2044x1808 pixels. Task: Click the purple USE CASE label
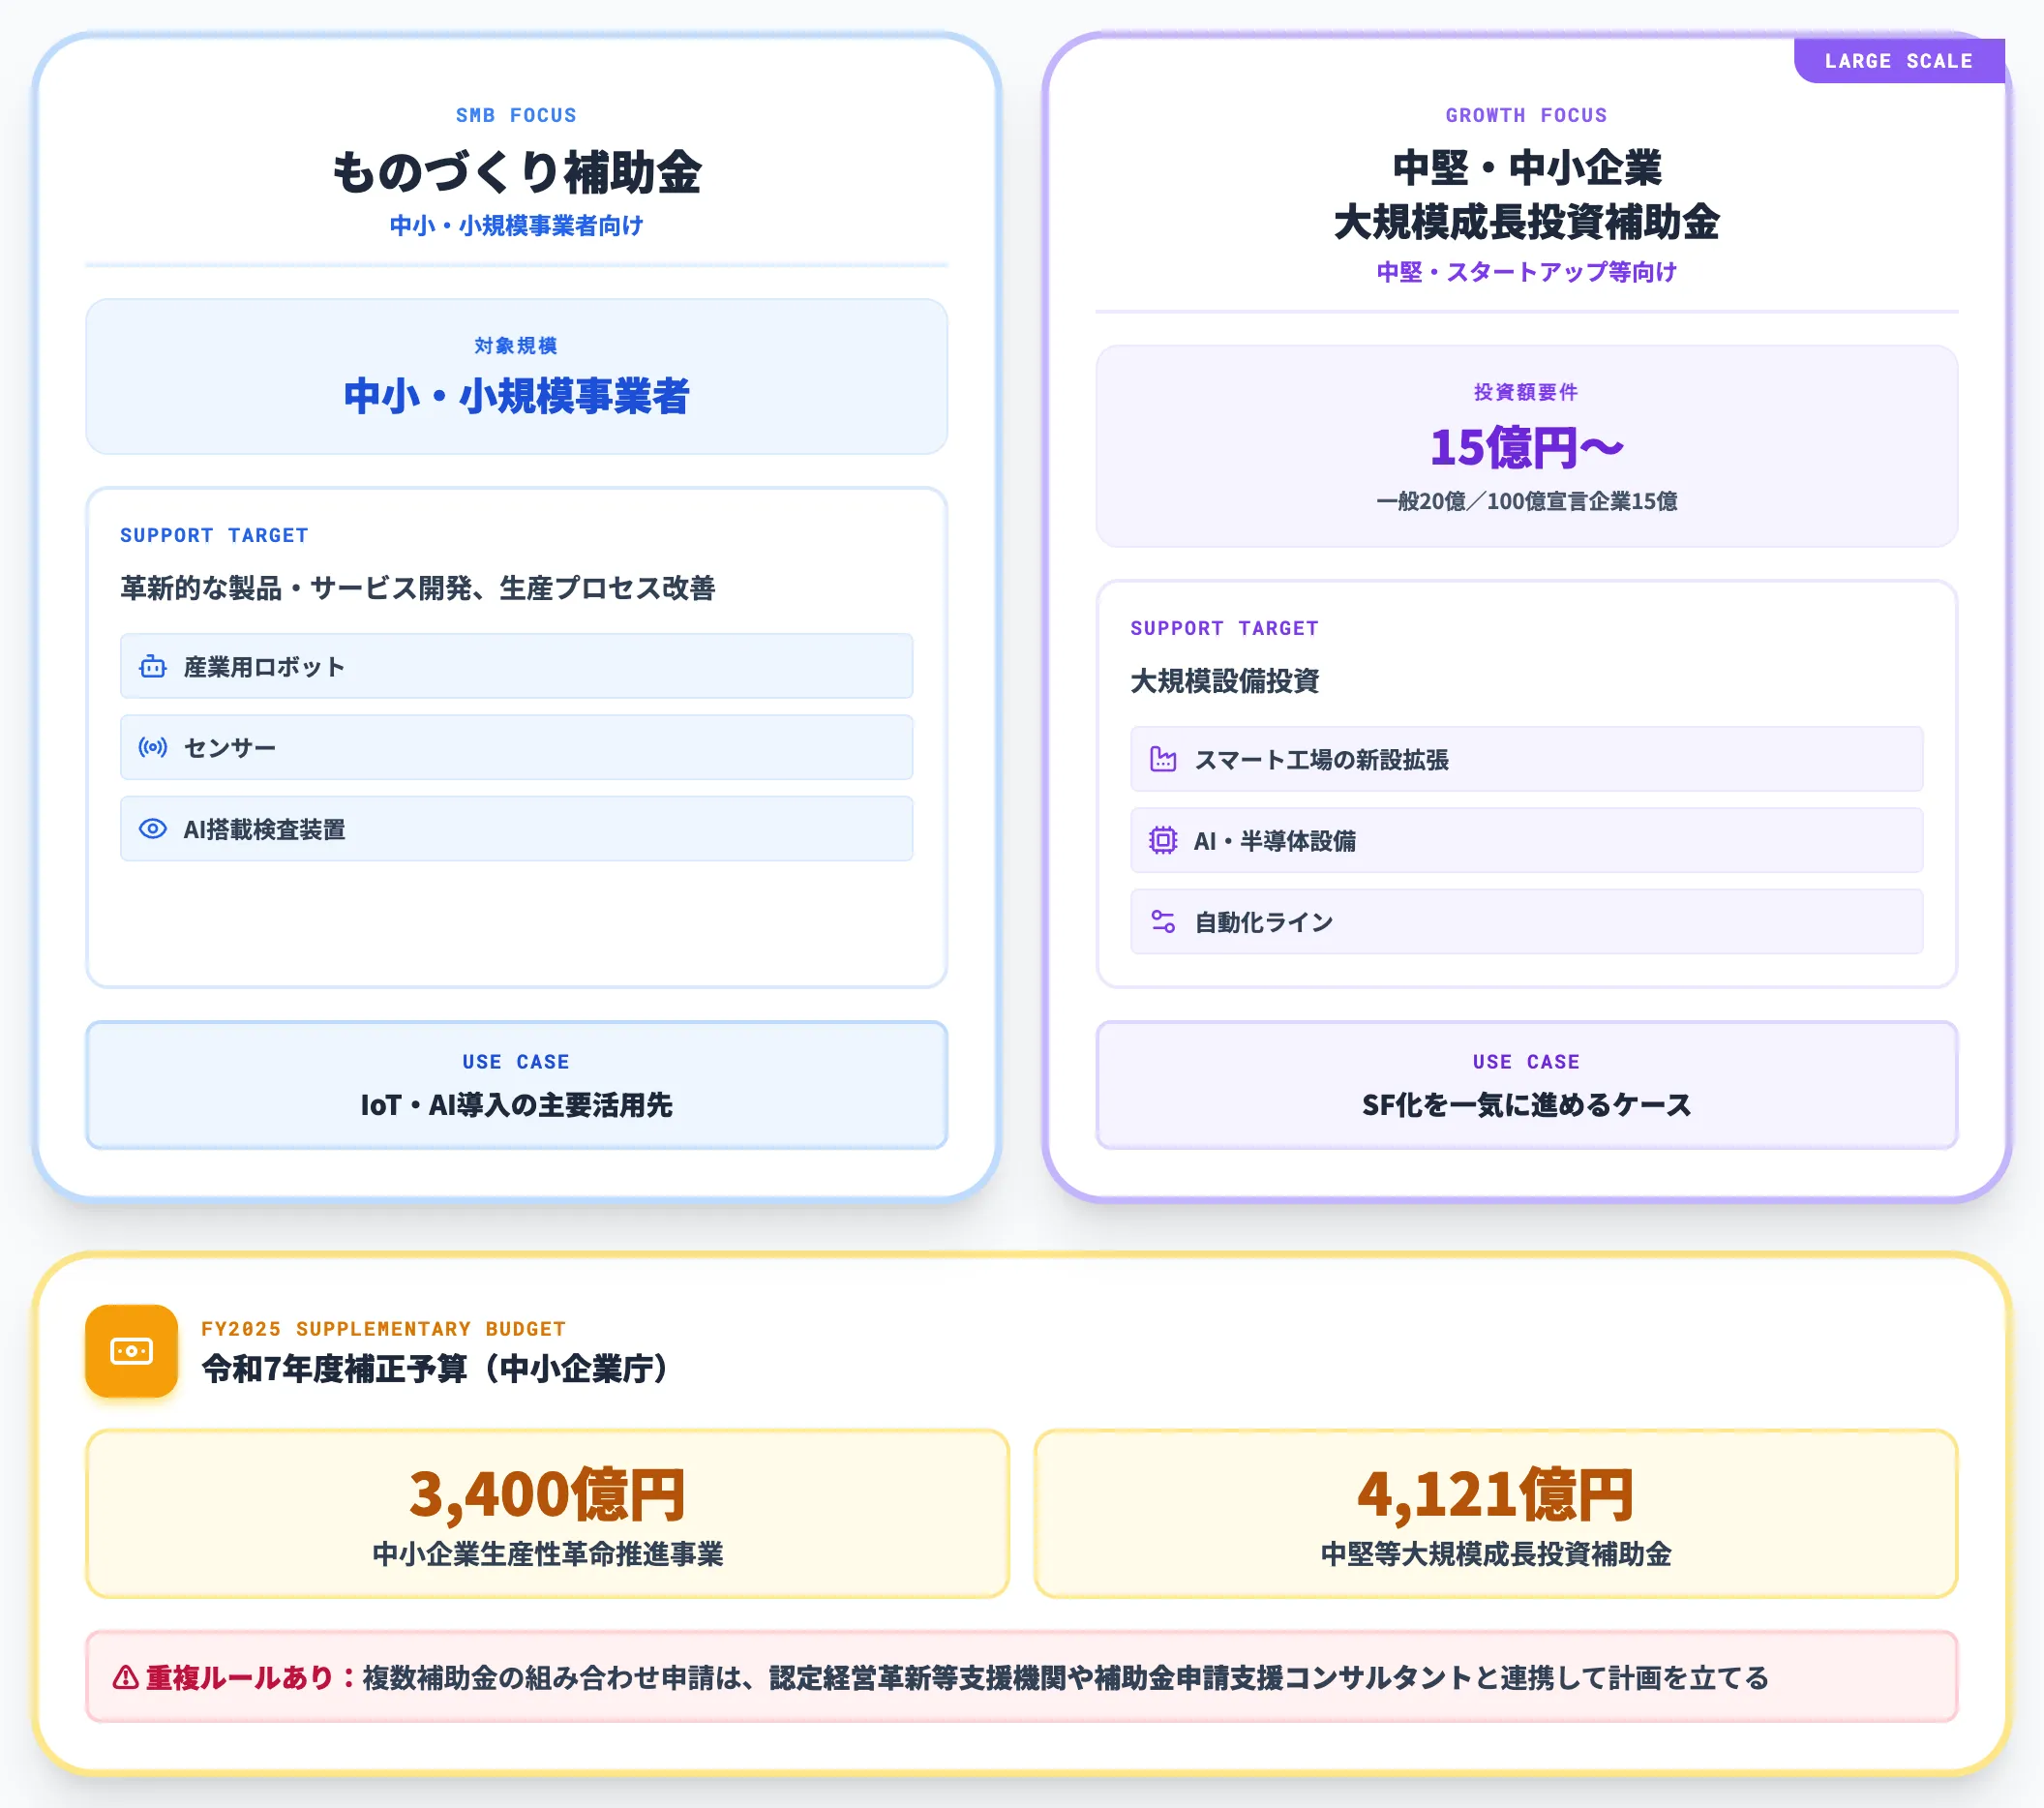click(x=1526, y=1062)
